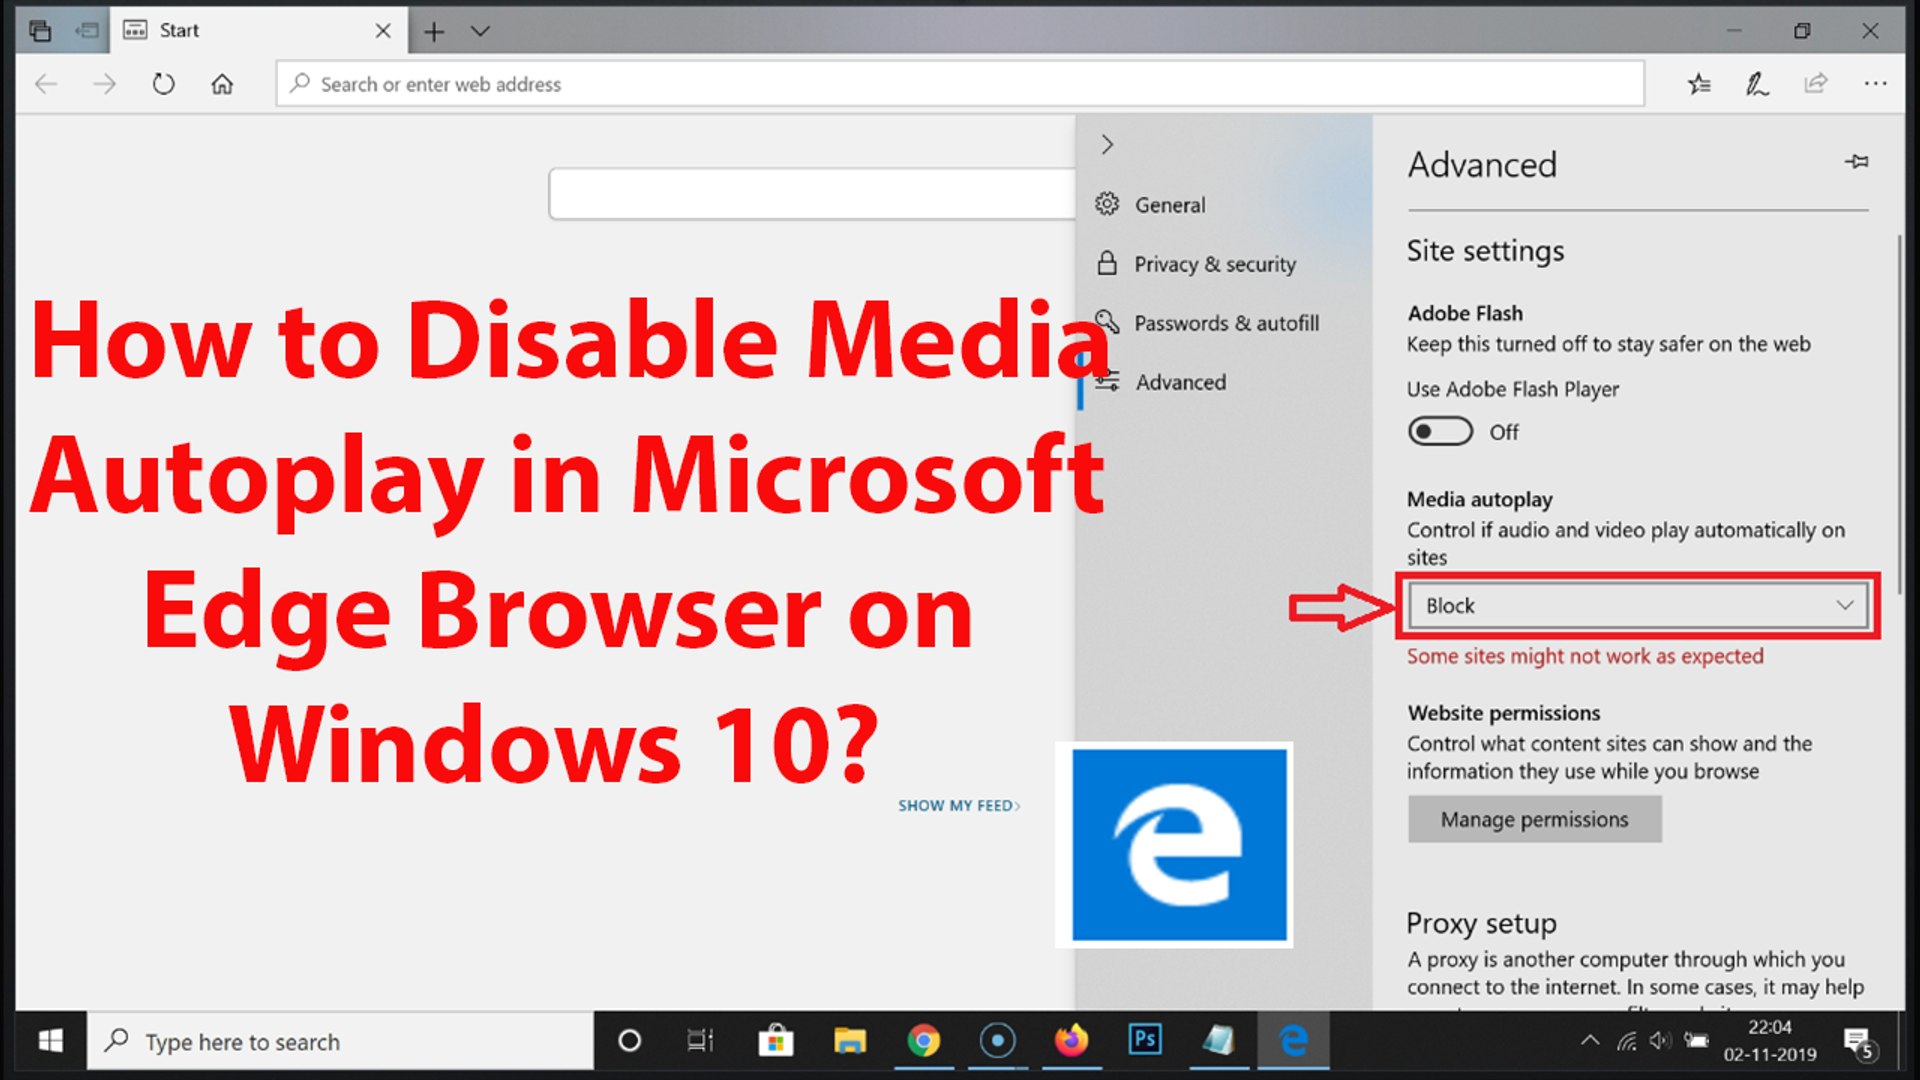Open the Media autoplay Block dropdown
1920x1080 pixels.
tap(1637, 606)
